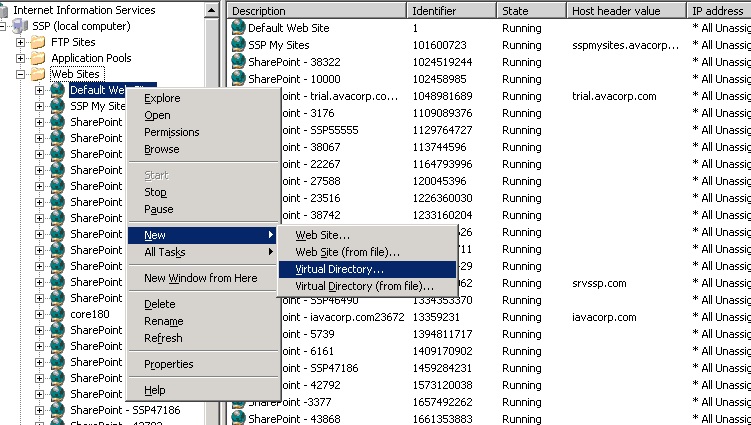This screenshot has width=751, height=425.
Task: Select Web Site (from file)... option
Action: pos(367,253)
